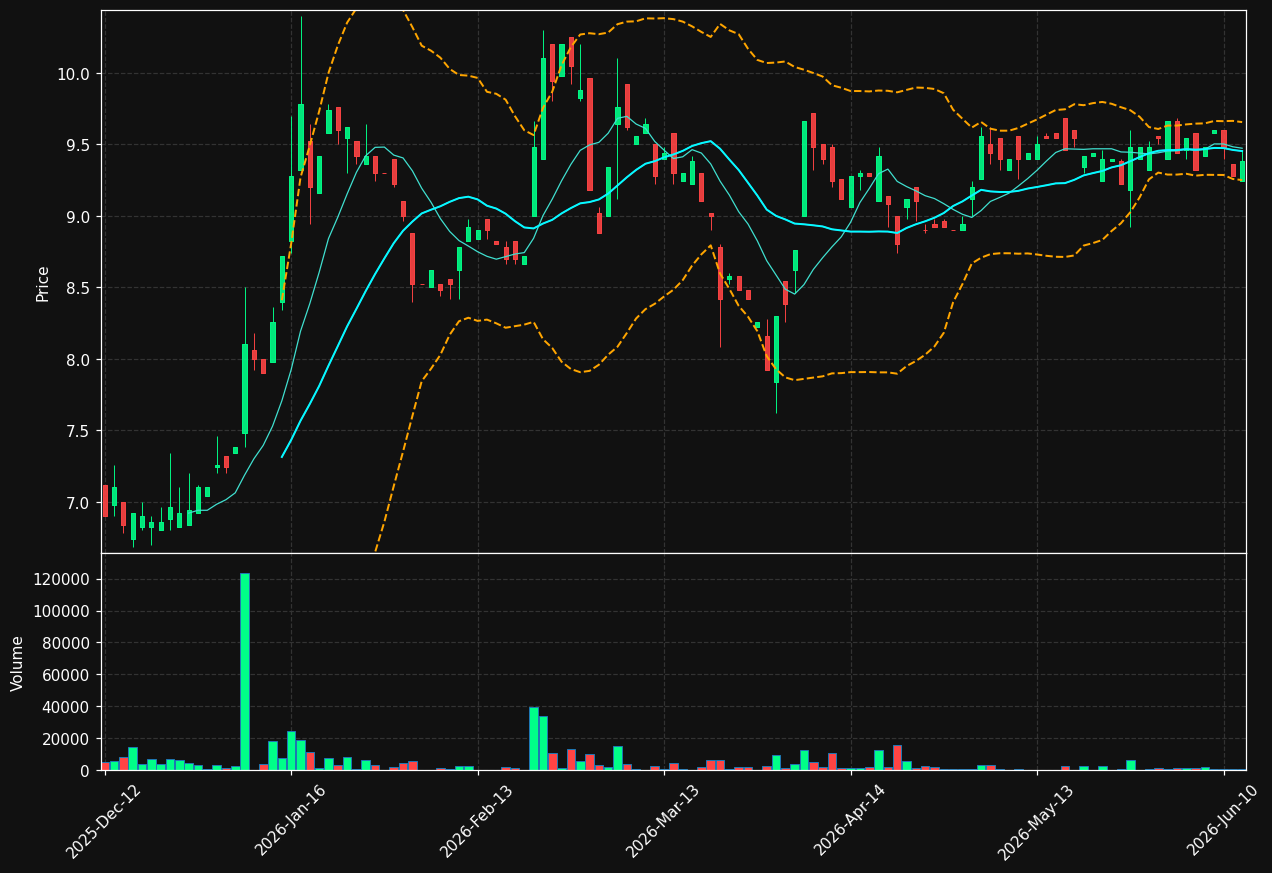Click the 2025-Dec-12 date label

pos(104,821)
